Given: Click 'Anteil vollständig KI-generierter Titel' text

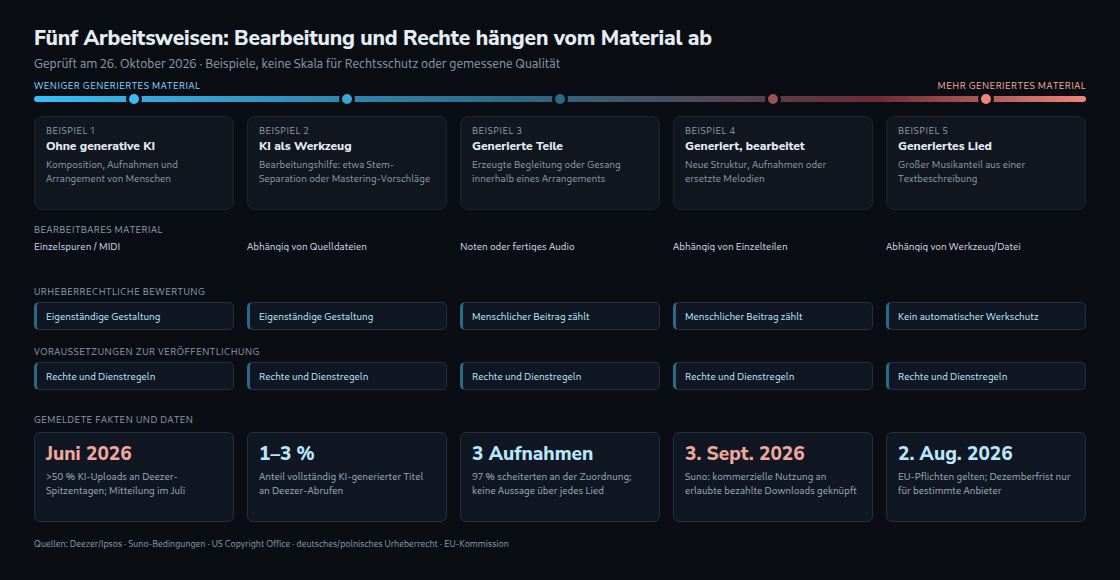Looking at the screenshot, I should coord(341,484).
